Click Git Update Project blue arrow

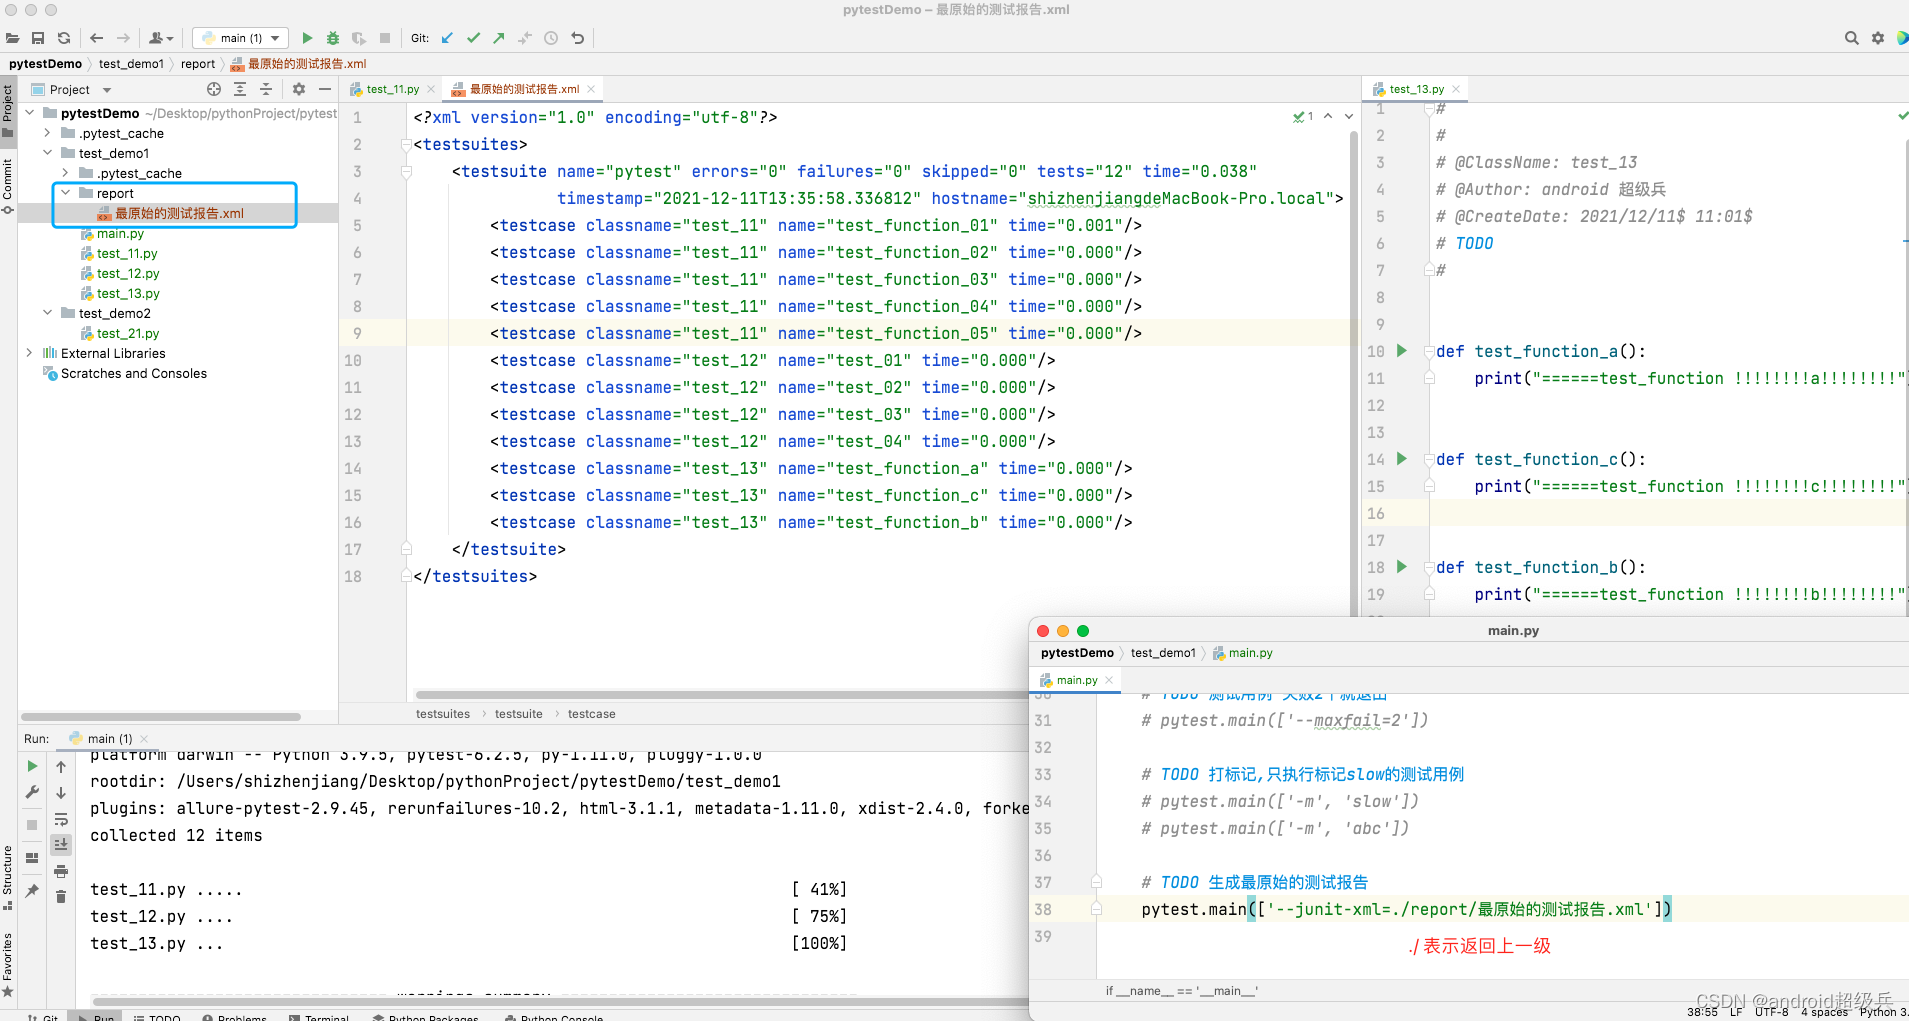click(x=447, y=38)
